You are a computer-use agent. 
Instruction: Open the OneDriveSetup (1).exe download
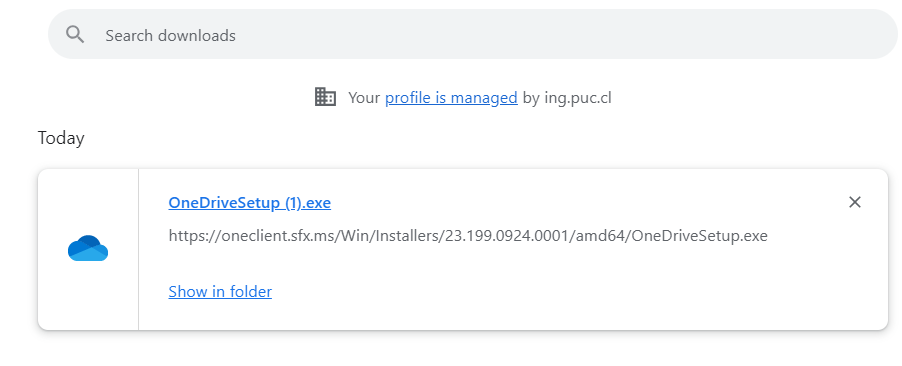[250, 203]
